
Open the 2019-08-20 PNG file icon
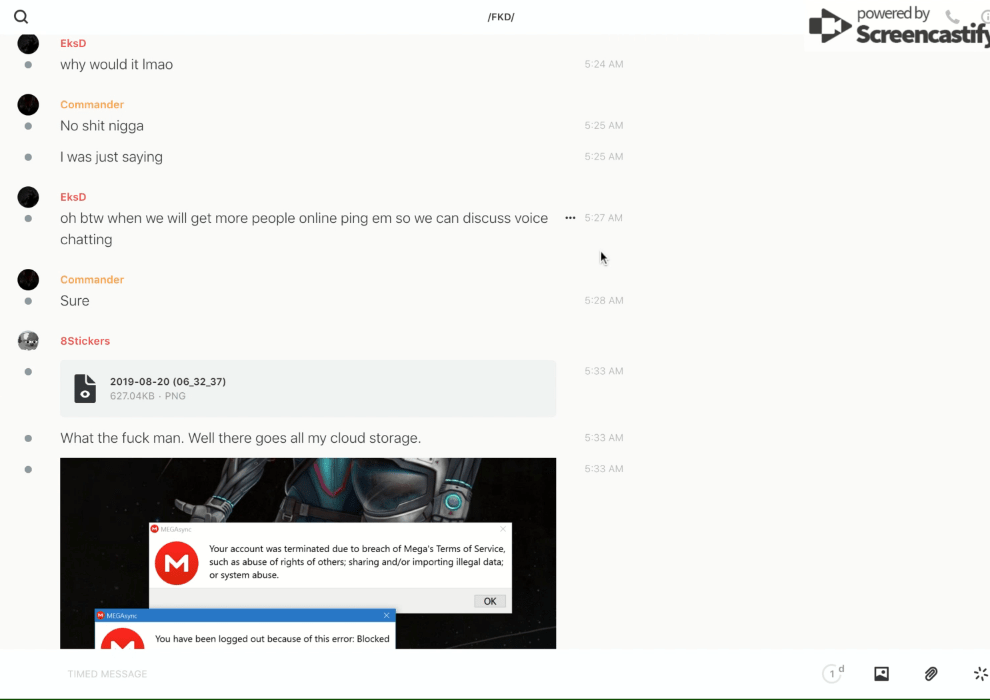pyautogui.click(x=86, y=388)
